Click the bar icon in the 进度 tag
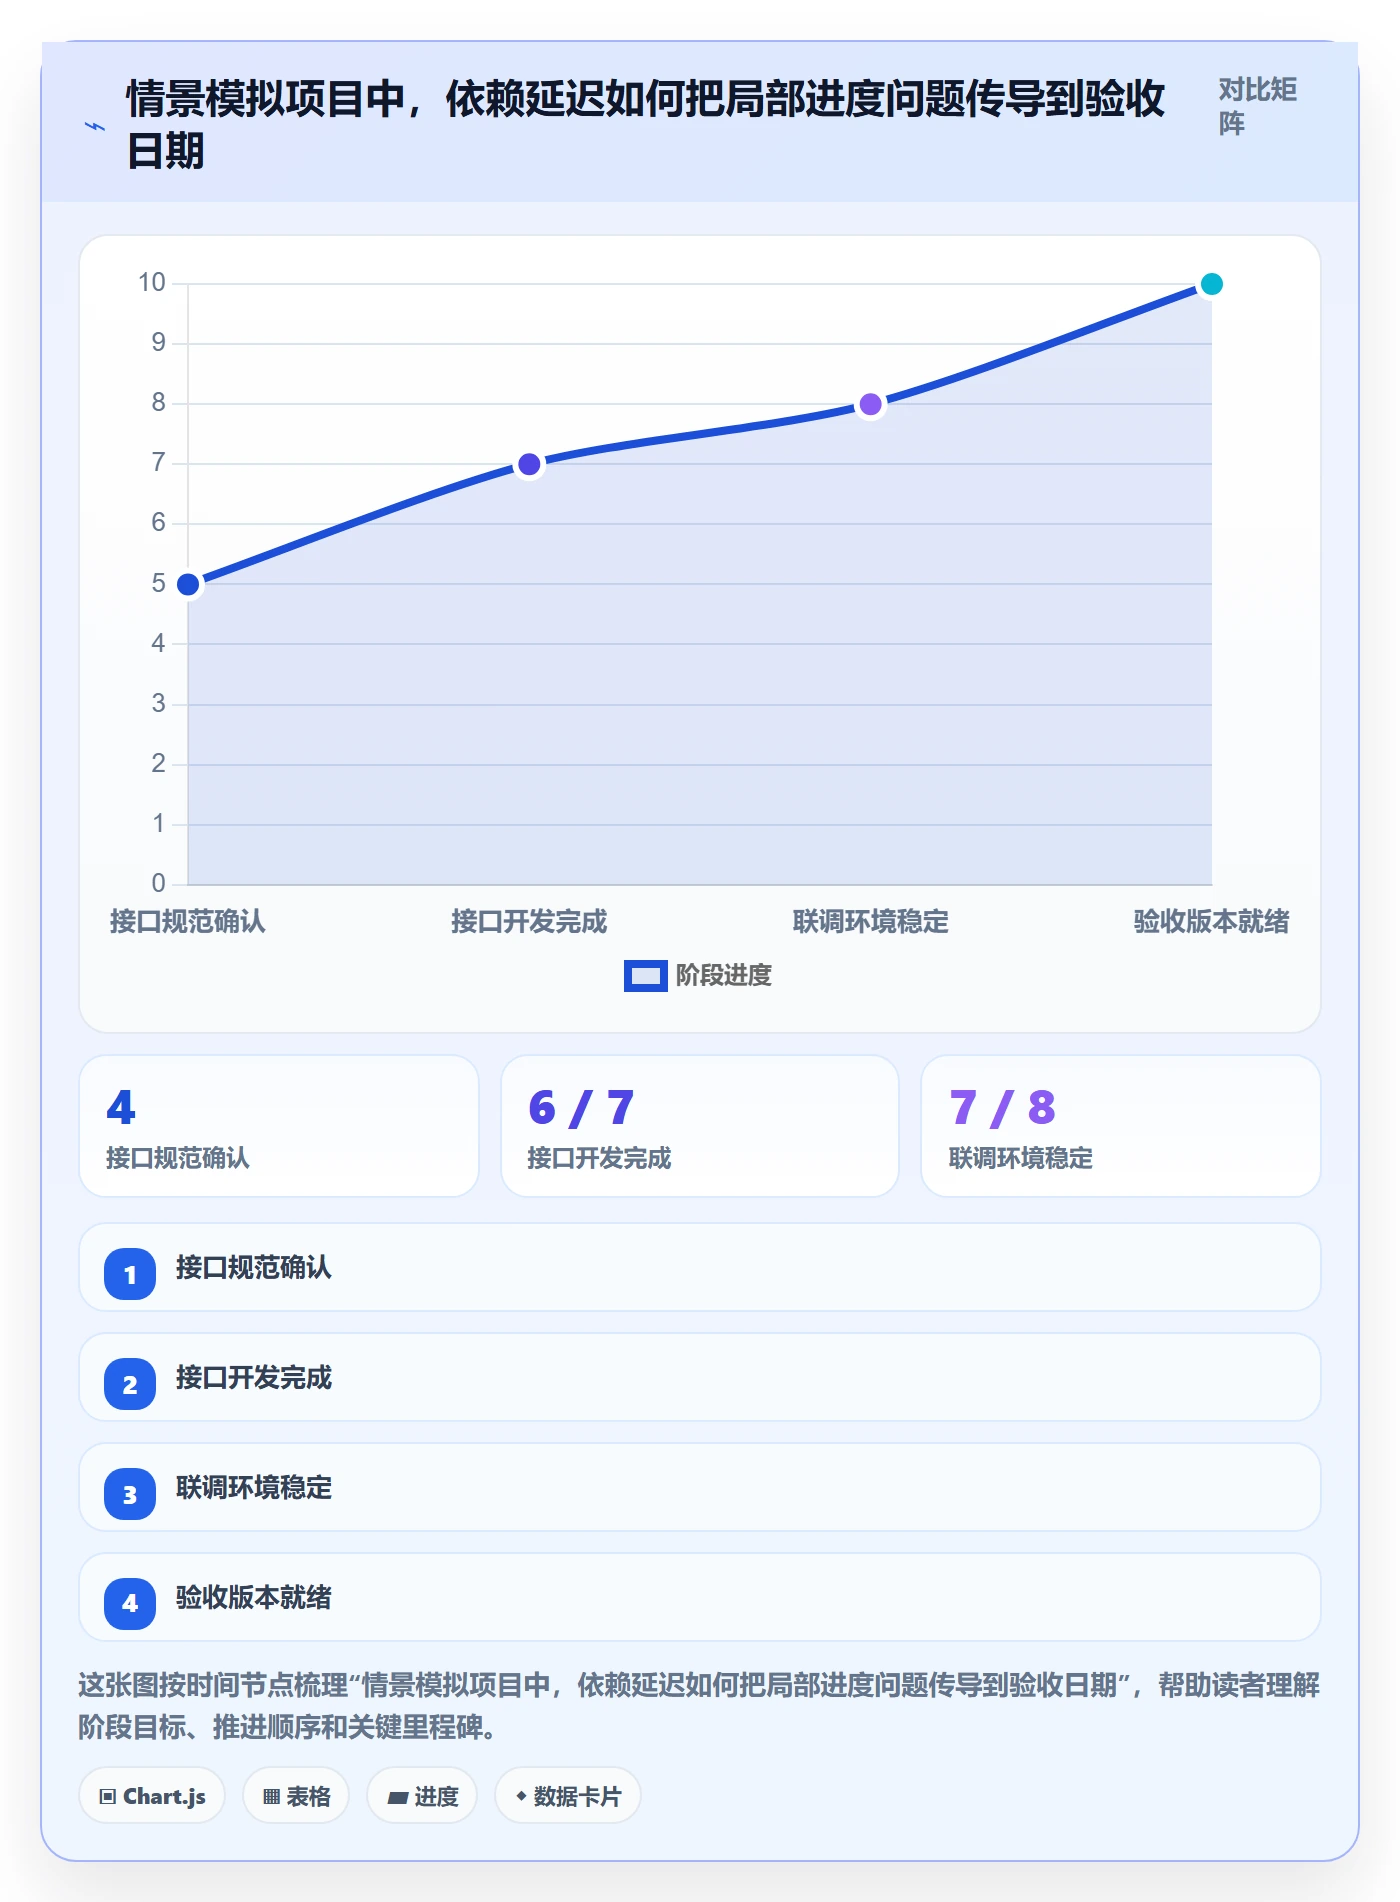Viewport: 1400px width, 1902px height. pyautogui.click(x=398, y=1798)
